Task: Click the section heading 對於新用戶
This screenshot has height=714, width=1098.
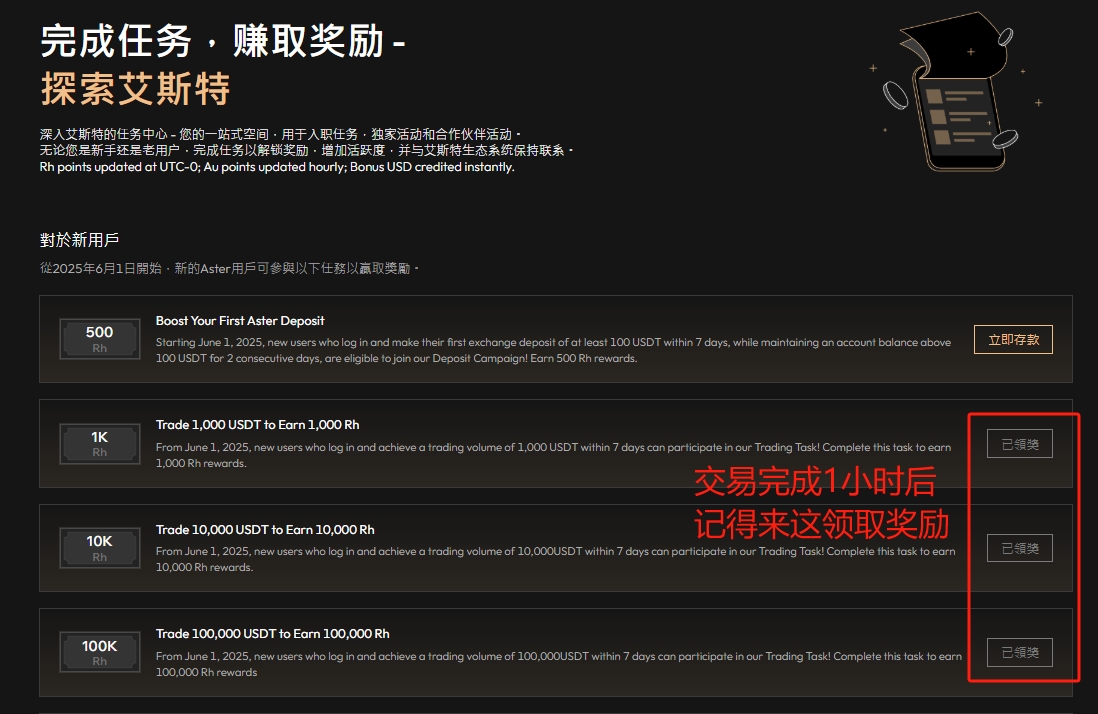Action: (x=79, y=240)
